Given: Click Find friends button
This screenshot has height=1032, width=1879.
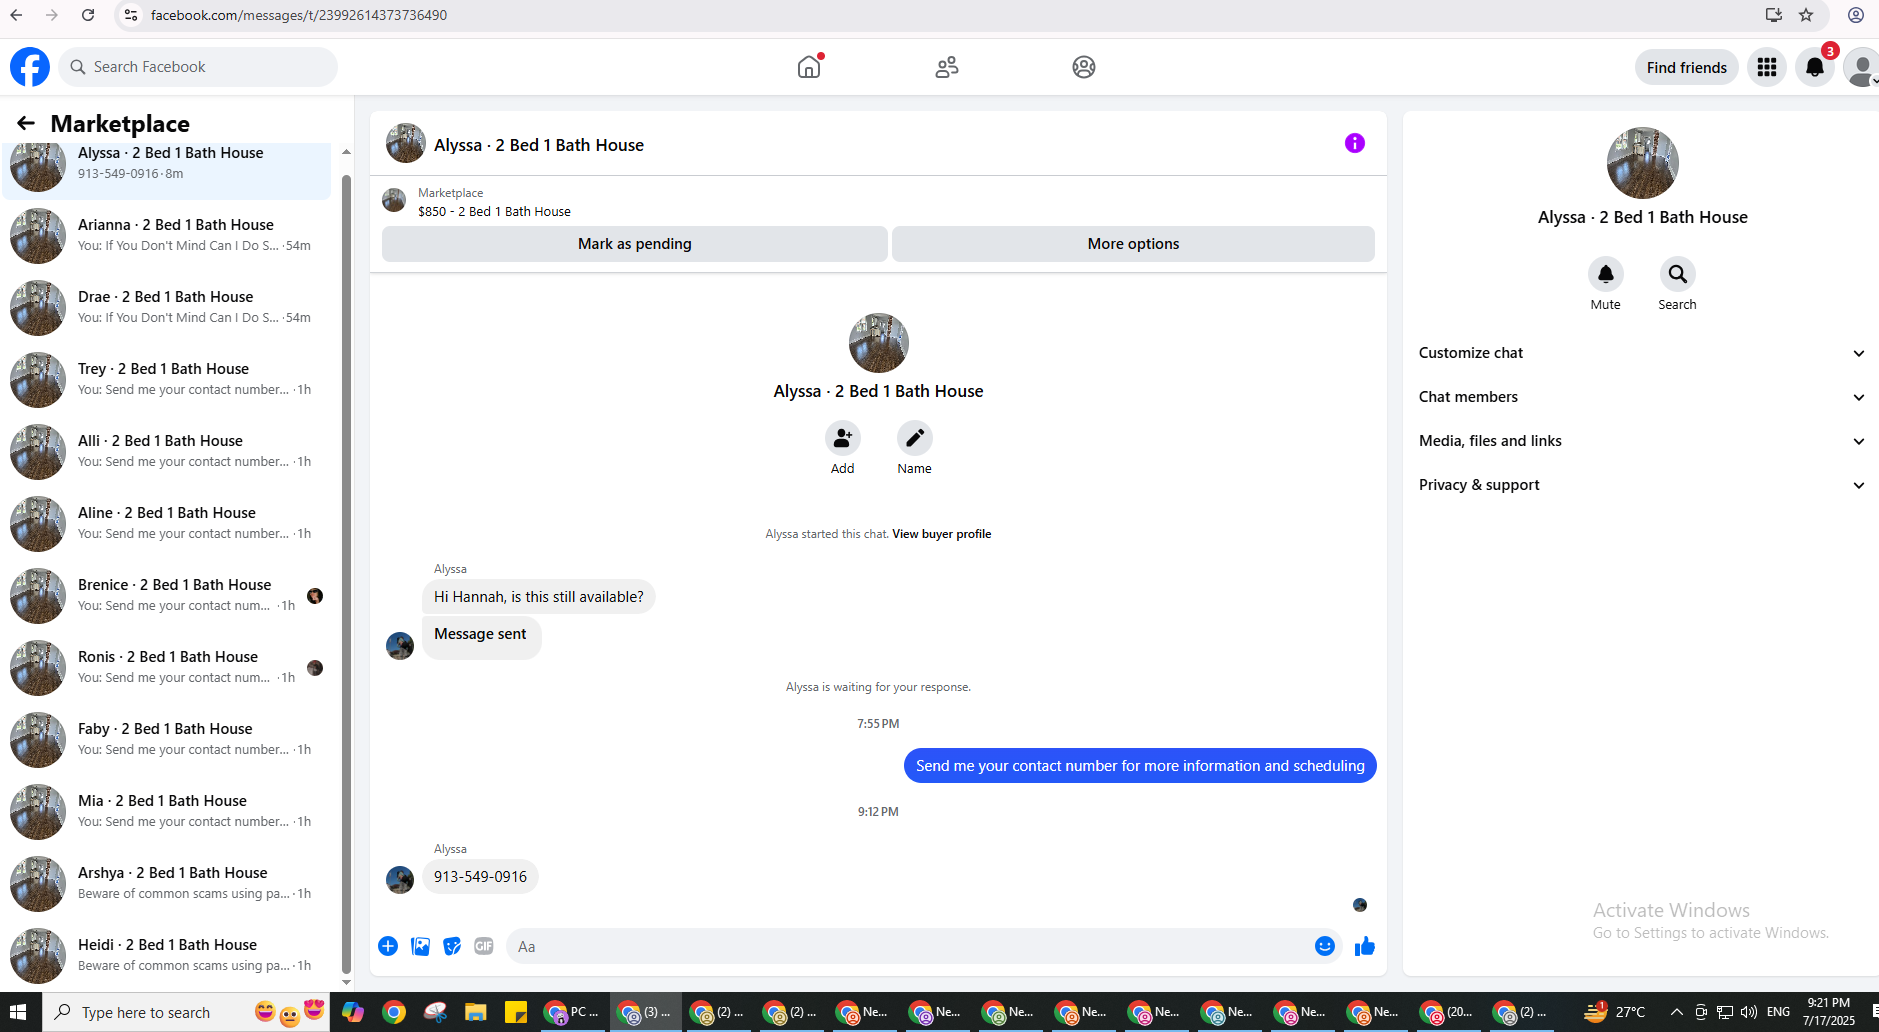Looking at the screenshot, I should pyautogui.click(x=1687, y=67).
